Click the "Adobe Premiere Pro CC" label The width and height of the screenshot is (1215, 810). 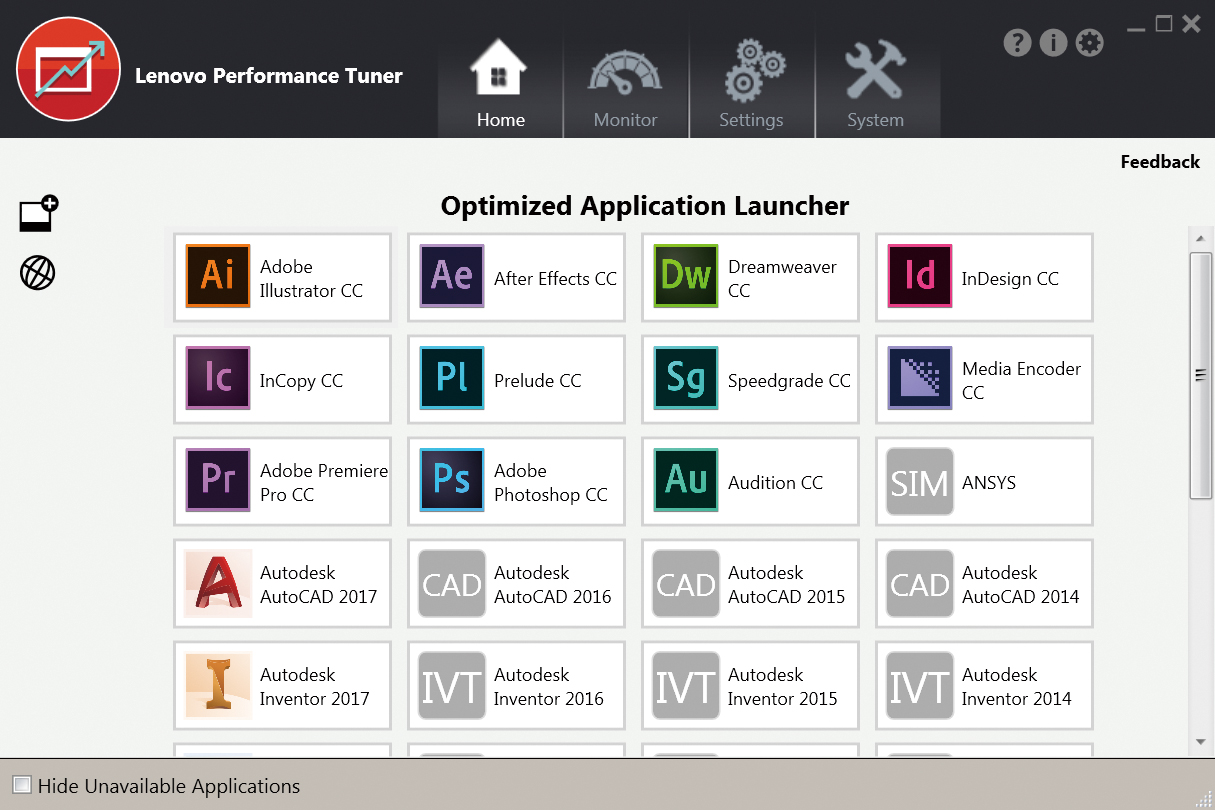click(324, 483)
